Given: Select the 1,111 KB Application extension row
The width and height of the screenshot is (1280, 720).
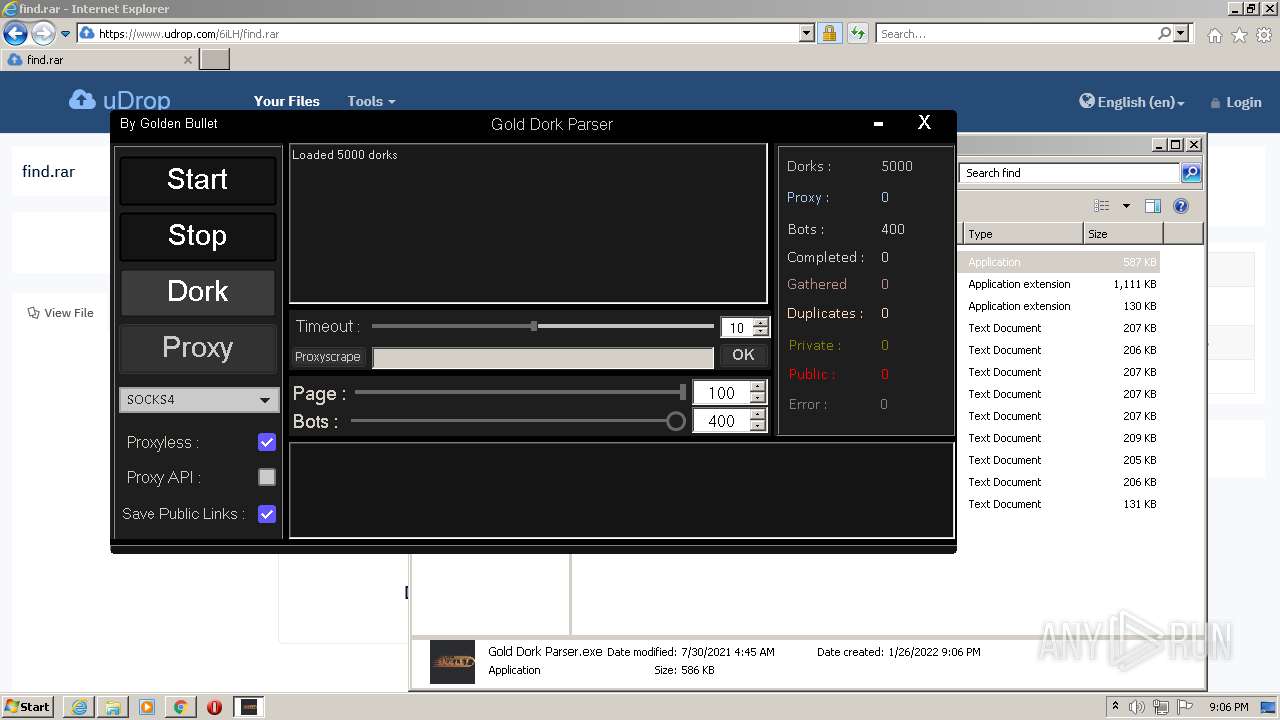Looking at the screenshot, I should click(1060, 284).
